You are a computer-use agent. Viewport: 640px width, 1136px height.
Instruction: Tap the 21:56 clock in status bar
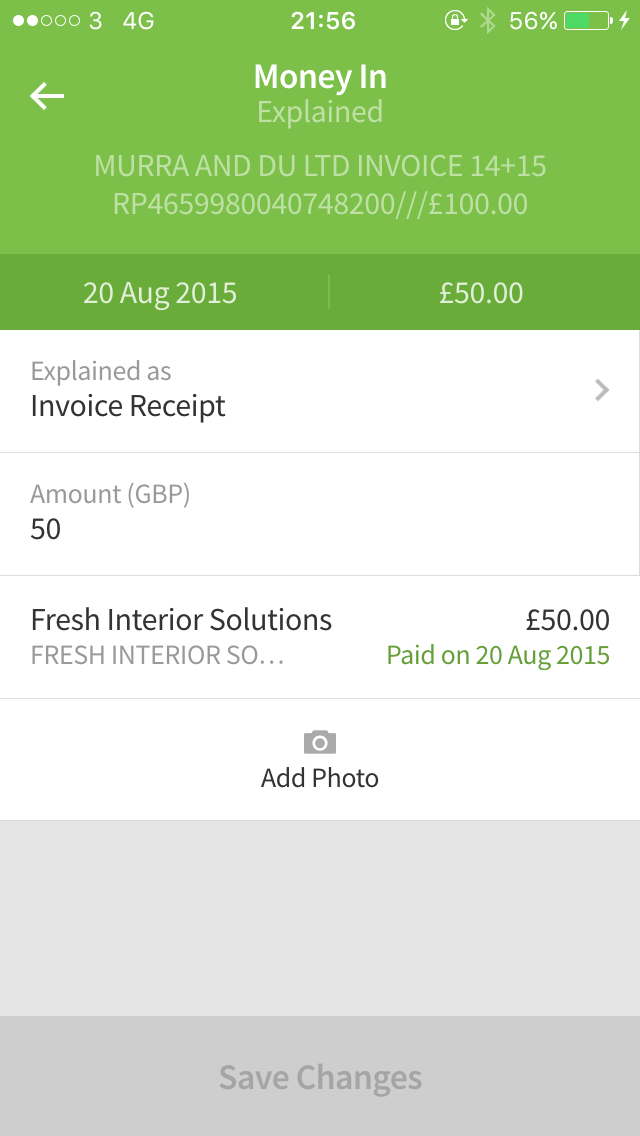click(323, 20)
